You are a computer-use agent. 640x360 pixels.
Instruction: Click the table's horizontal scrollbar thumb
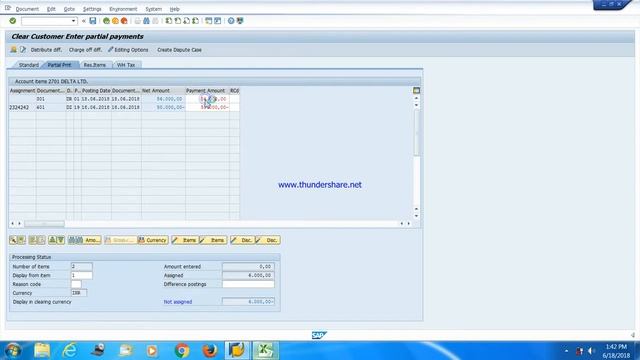point(44,224)
